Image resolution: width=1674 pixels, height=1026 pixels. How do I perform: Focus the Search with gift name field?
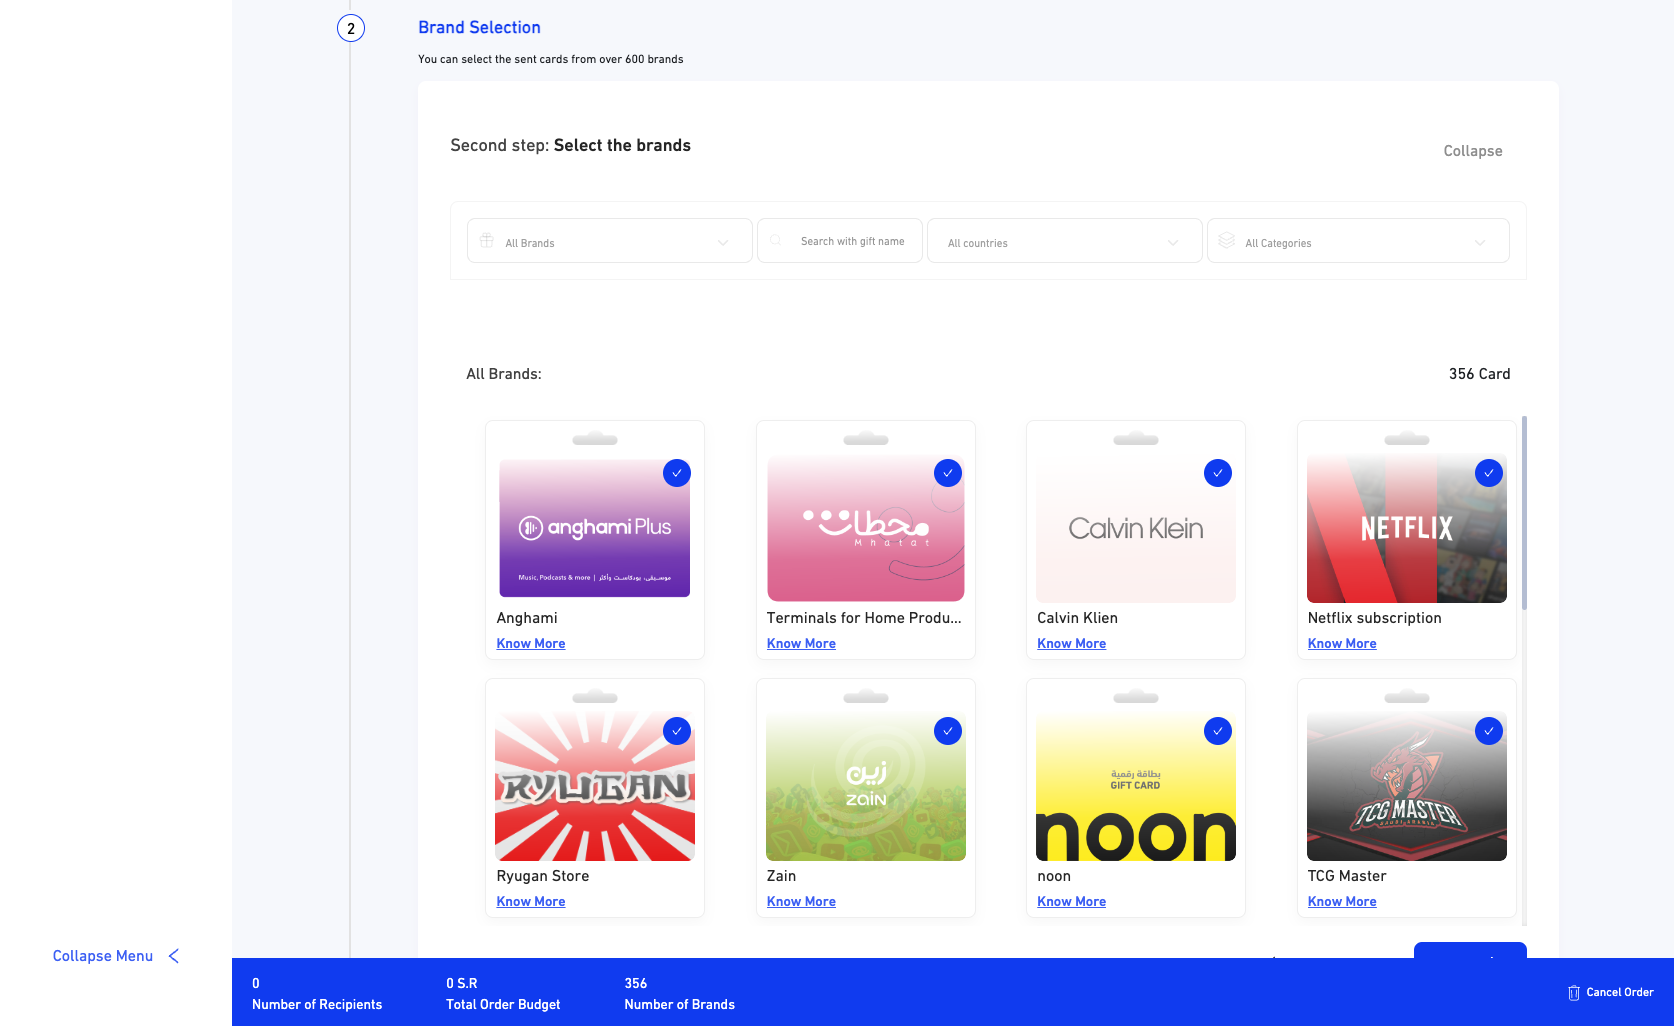tap(840, 241)
